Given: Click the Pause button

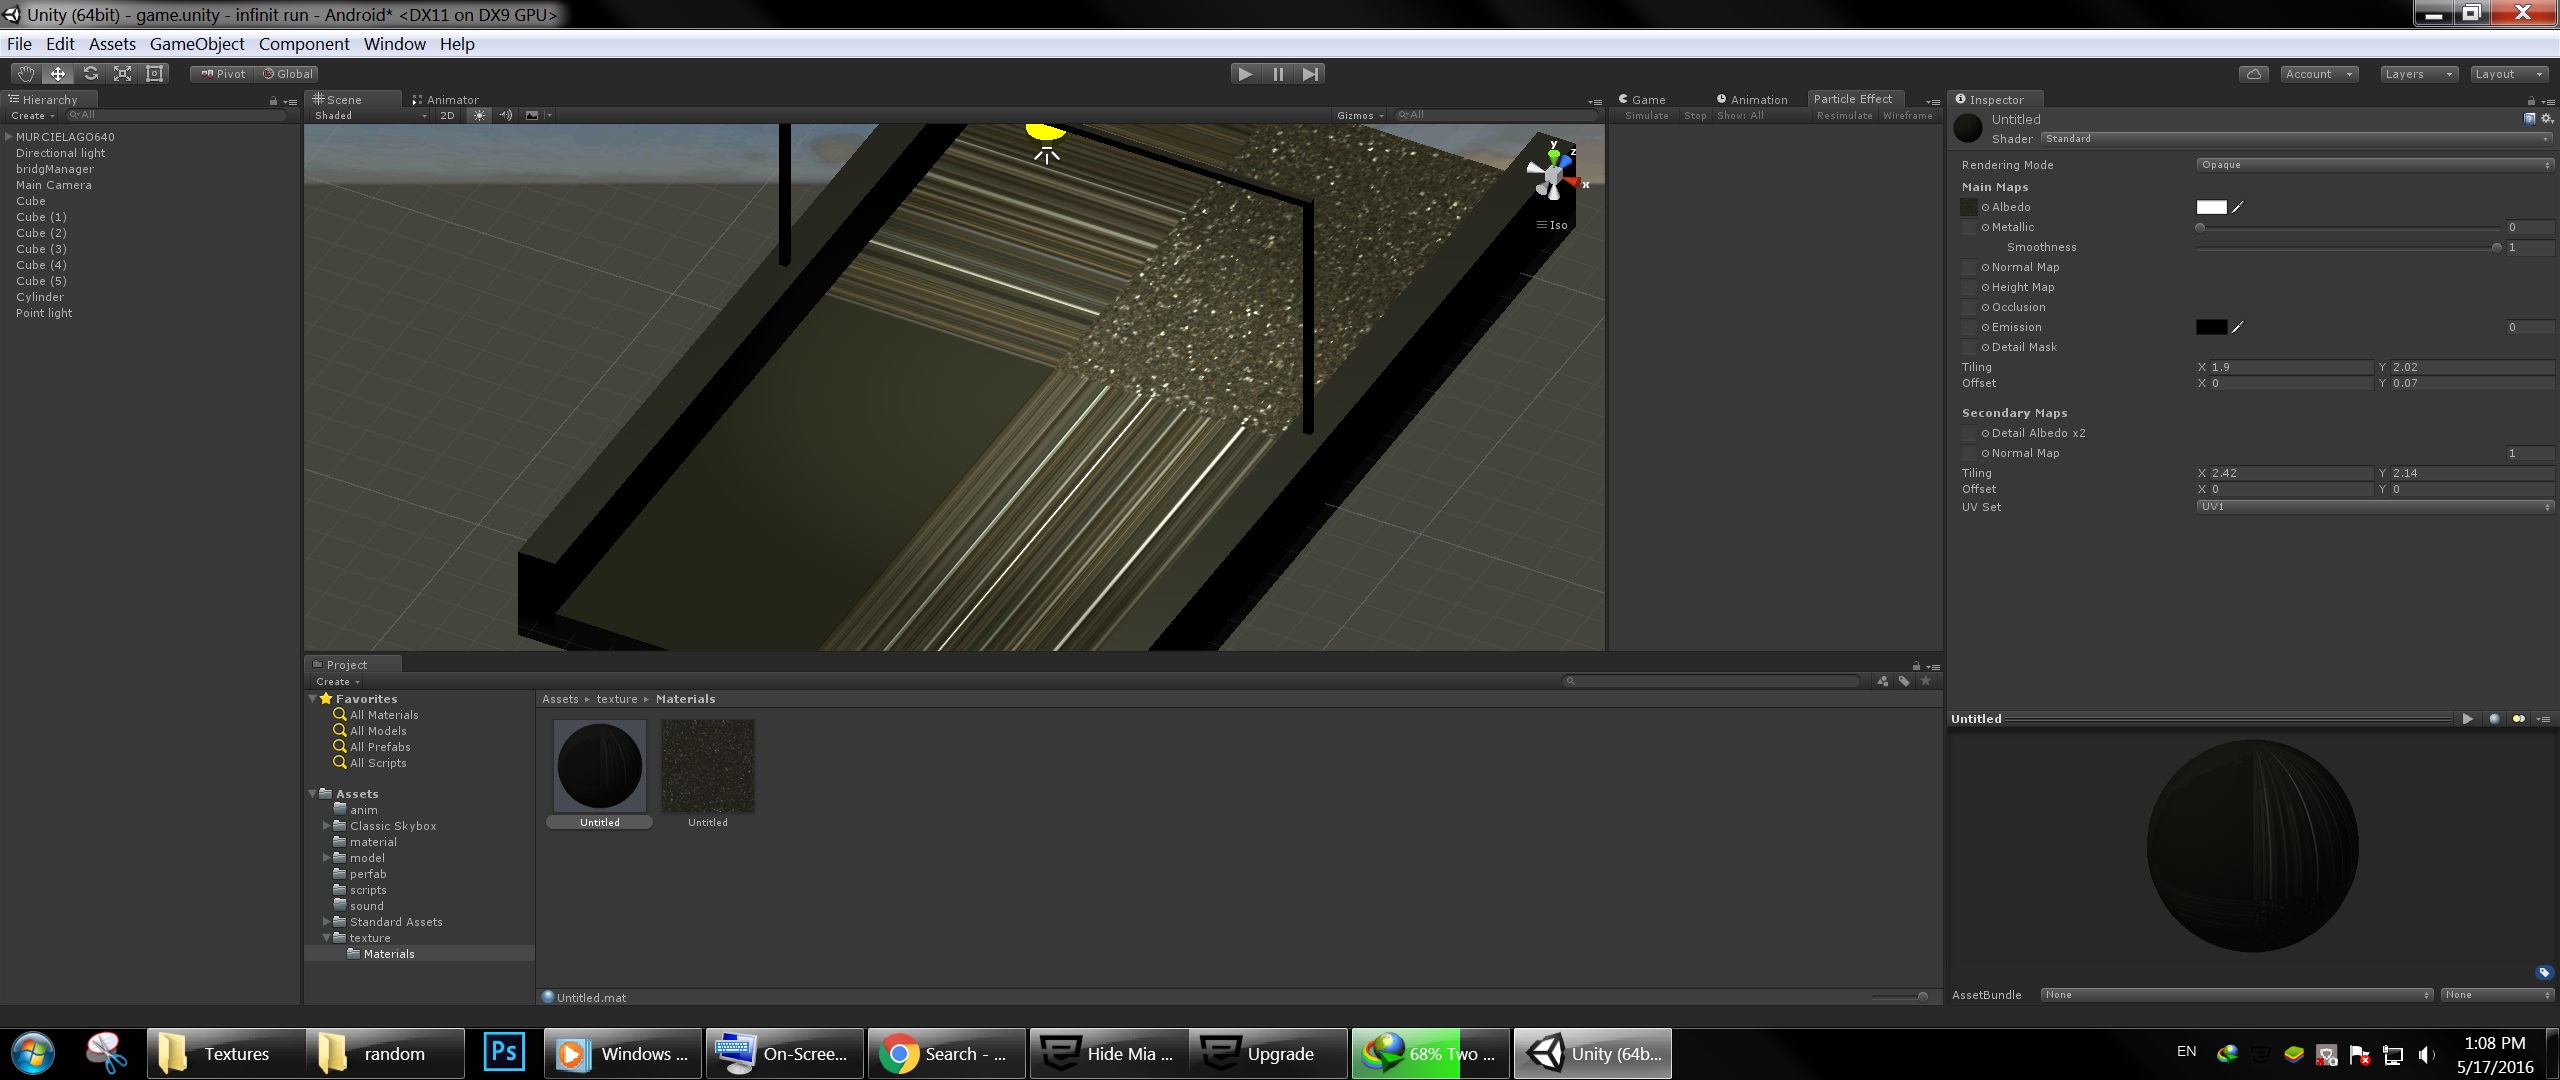Looking at the screenshot, I should point(1278,74).
